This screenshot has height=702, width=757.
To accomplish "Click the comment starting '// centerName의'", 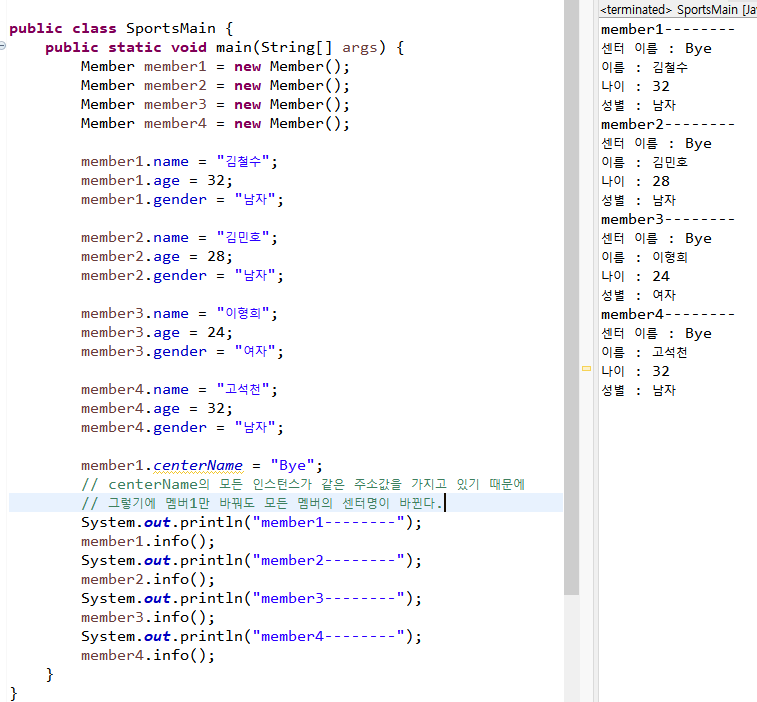I will (x=303, y=484).
